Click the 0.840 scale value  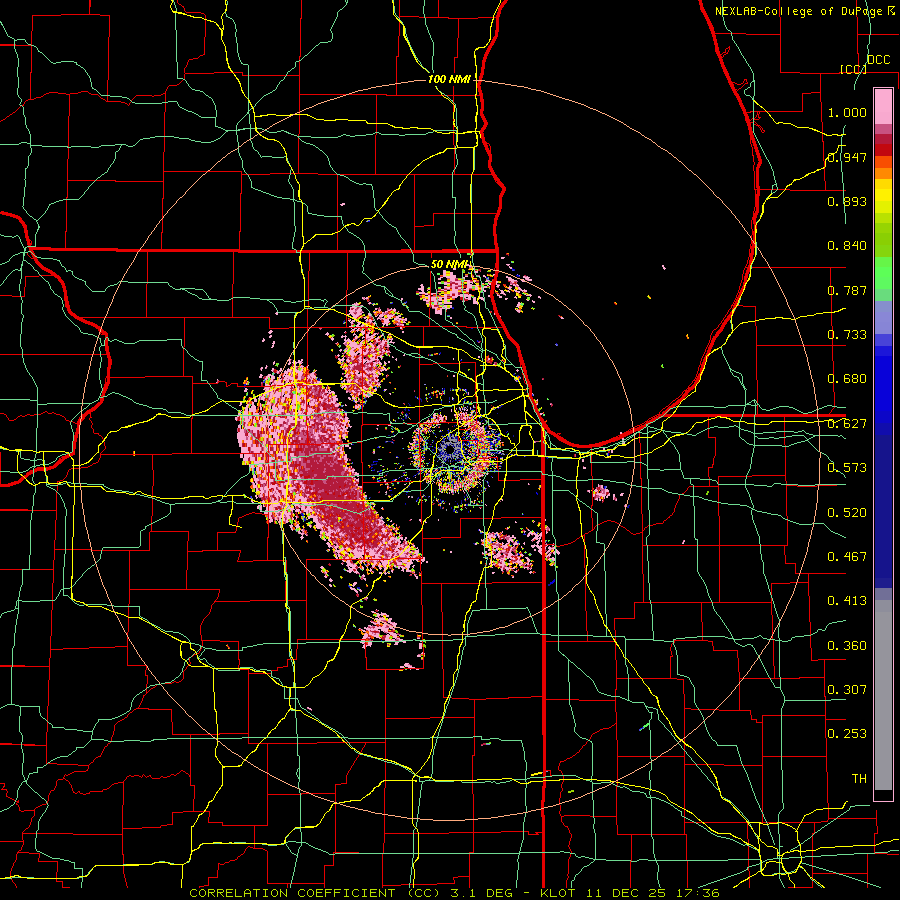pos(847,246)
